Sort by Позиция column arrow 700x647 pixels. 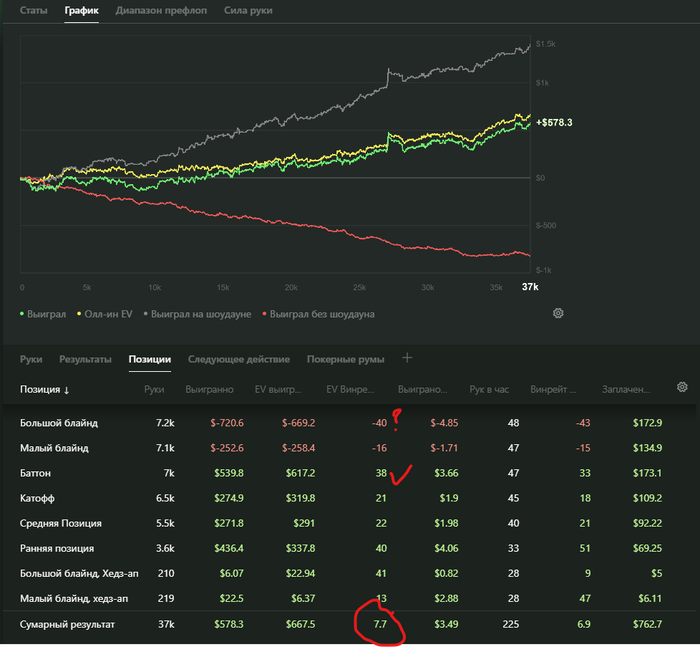pos(67,390)
